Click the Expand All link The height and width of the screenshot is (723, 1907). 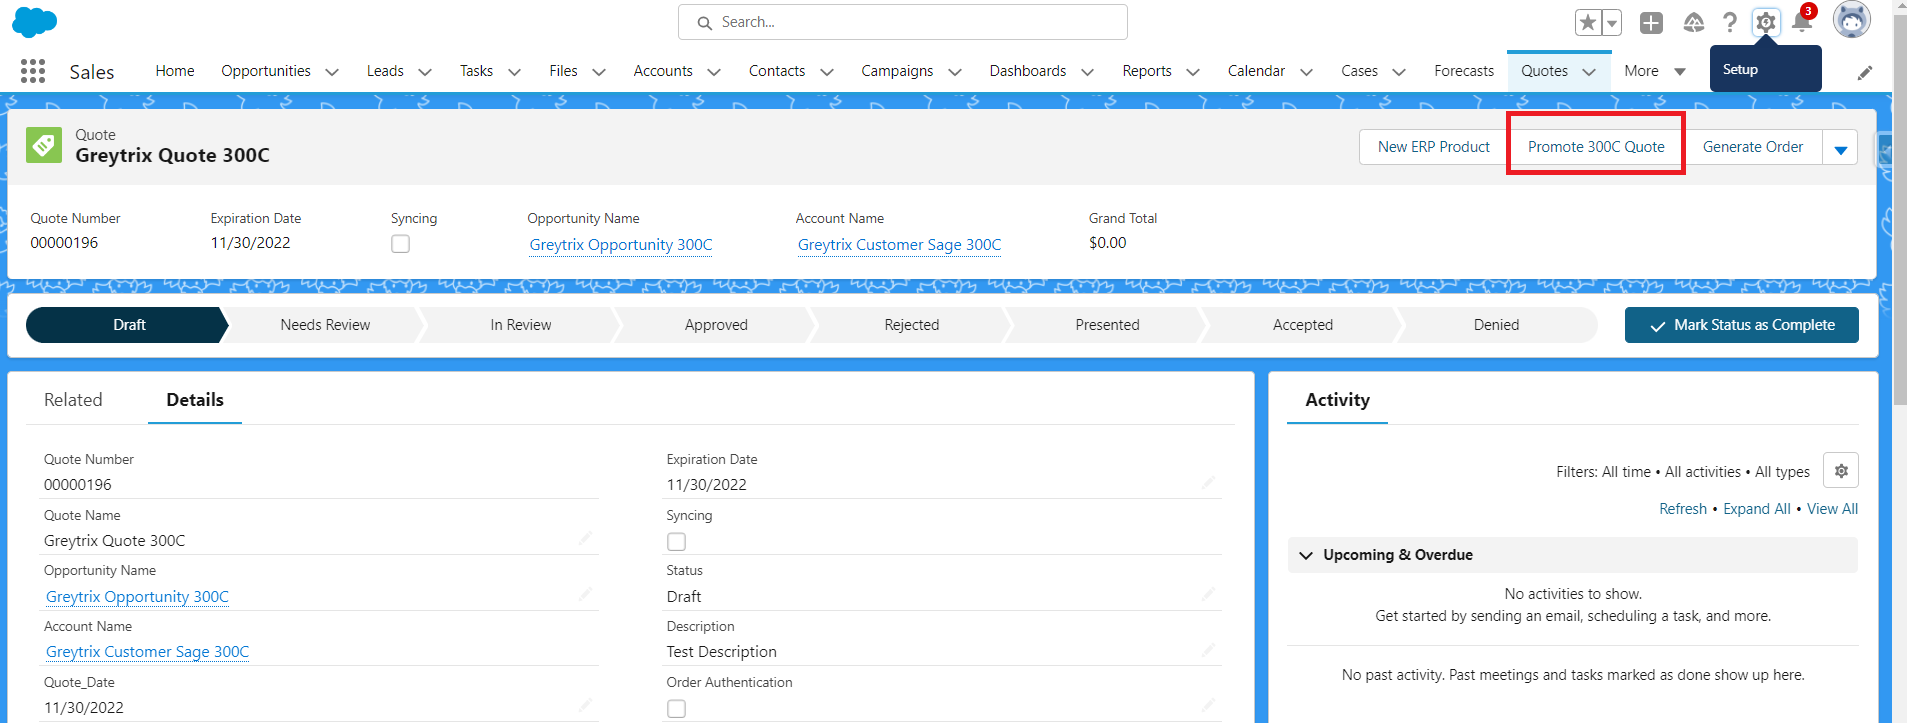pyautogui.click(x=1757, y=509)
